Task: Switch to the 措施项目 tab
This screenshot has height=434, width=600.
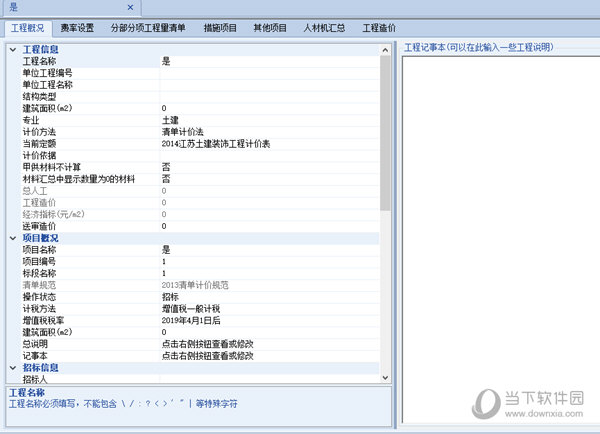Action: [x=220, y=28]
